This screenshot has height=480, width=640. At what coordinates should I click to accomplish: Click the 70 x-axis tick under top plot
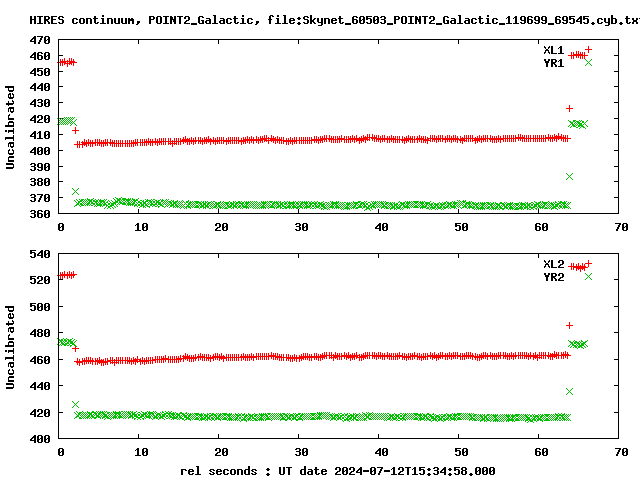621,227
